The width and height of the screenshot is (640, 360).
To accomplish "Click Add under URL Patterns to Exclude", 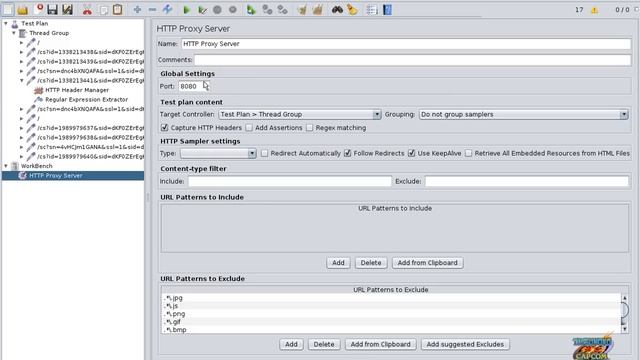I will [291, 344].
